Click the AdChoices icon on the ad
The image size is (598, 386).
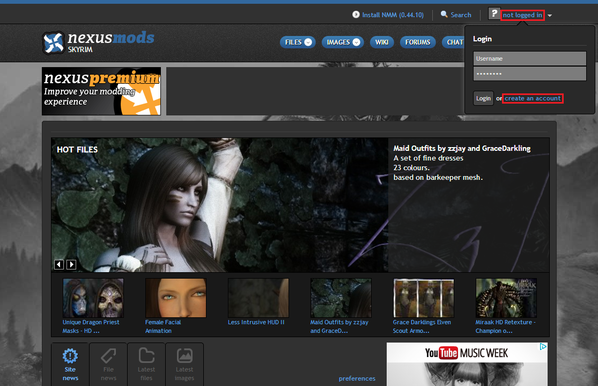[543, 346]
